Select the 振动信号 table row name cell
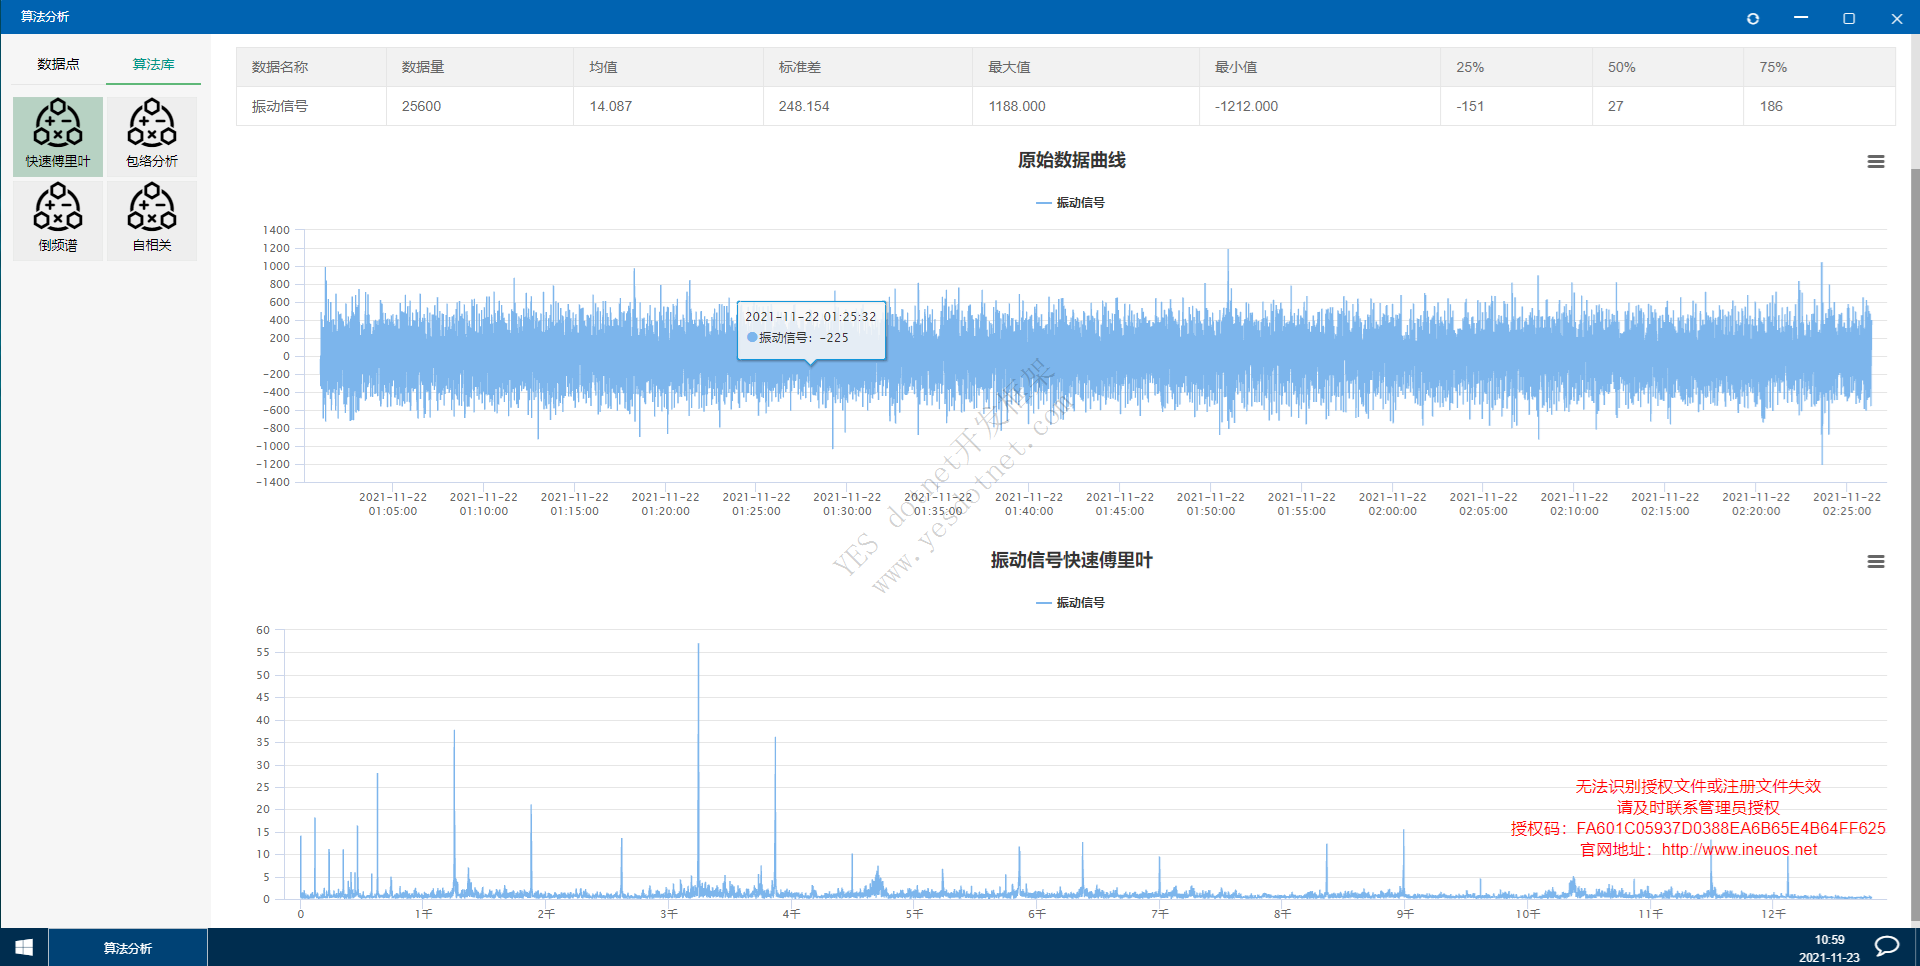Image resolution: width=1920 pixels, height=966 pixels. point(311,106)
